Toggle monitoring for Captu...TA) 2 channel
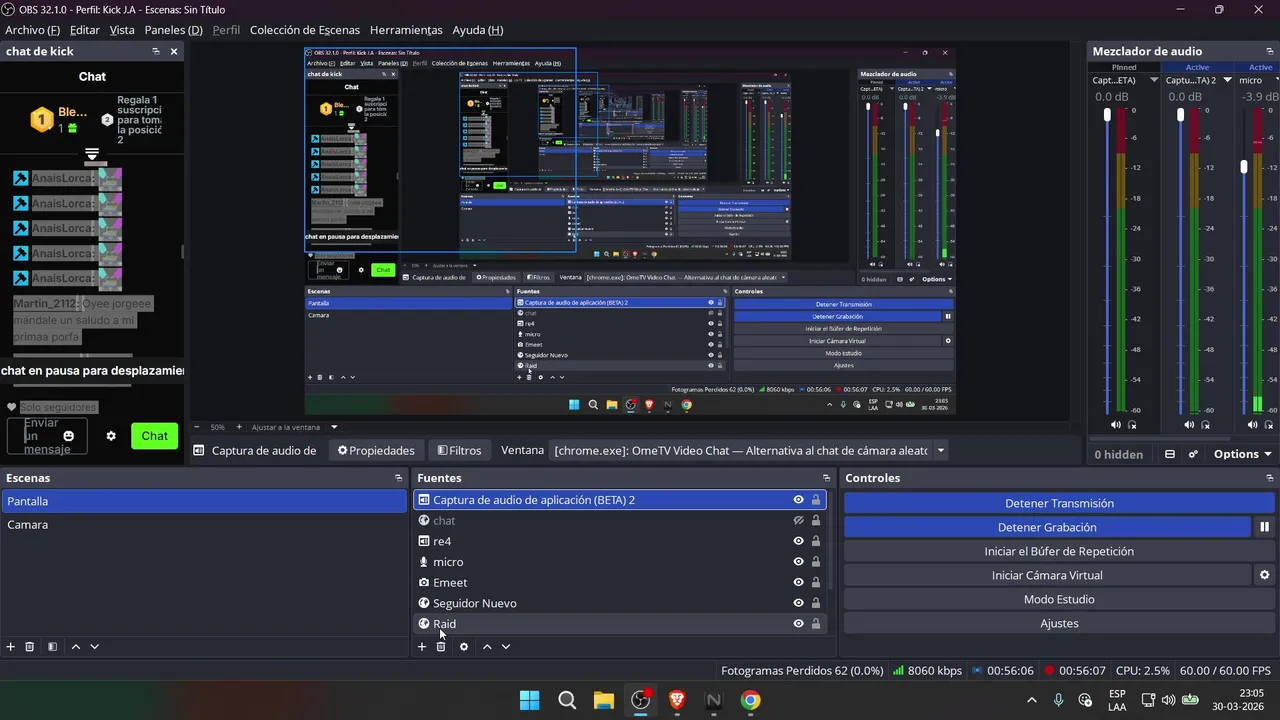 pos(1205,425)
